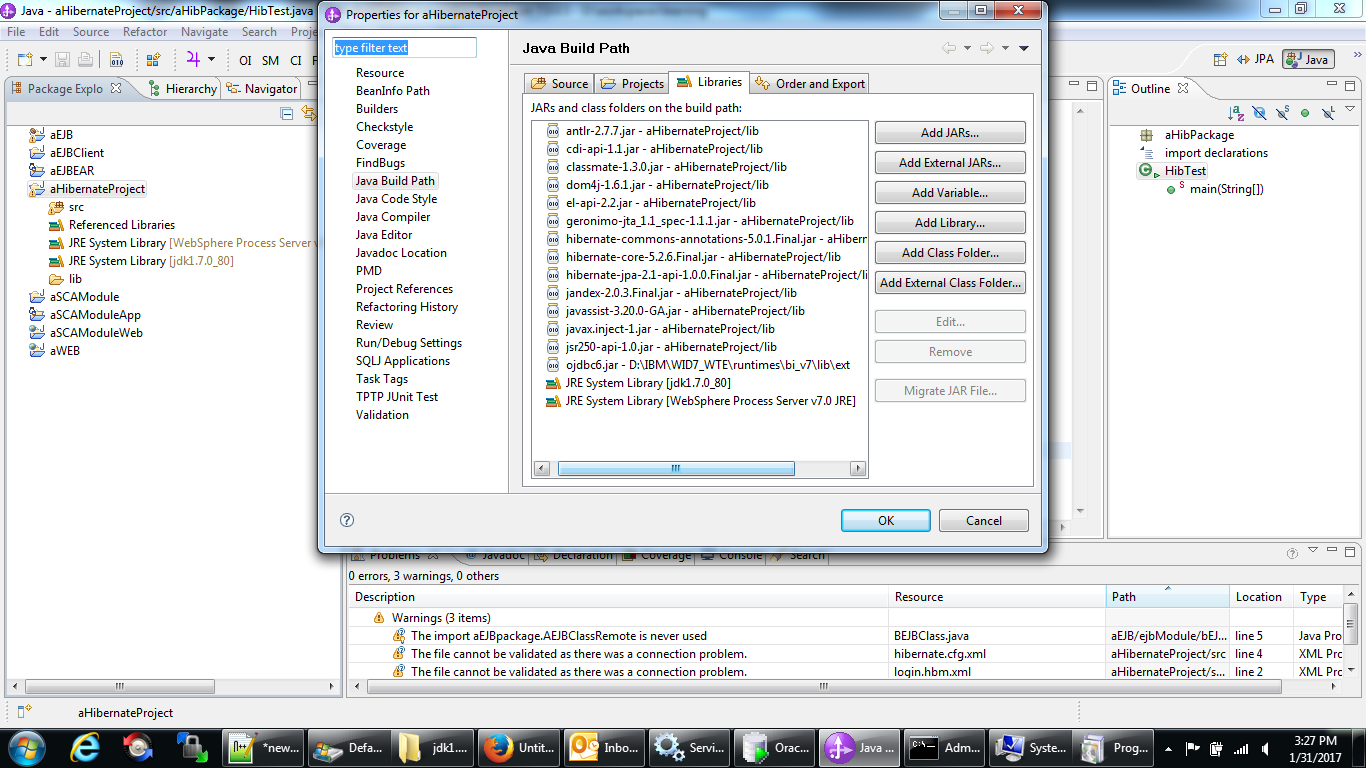Toggle Hide Local Types in Outline
Viewport: 1366px width, 768px height.
click(x=1328, y=113)
